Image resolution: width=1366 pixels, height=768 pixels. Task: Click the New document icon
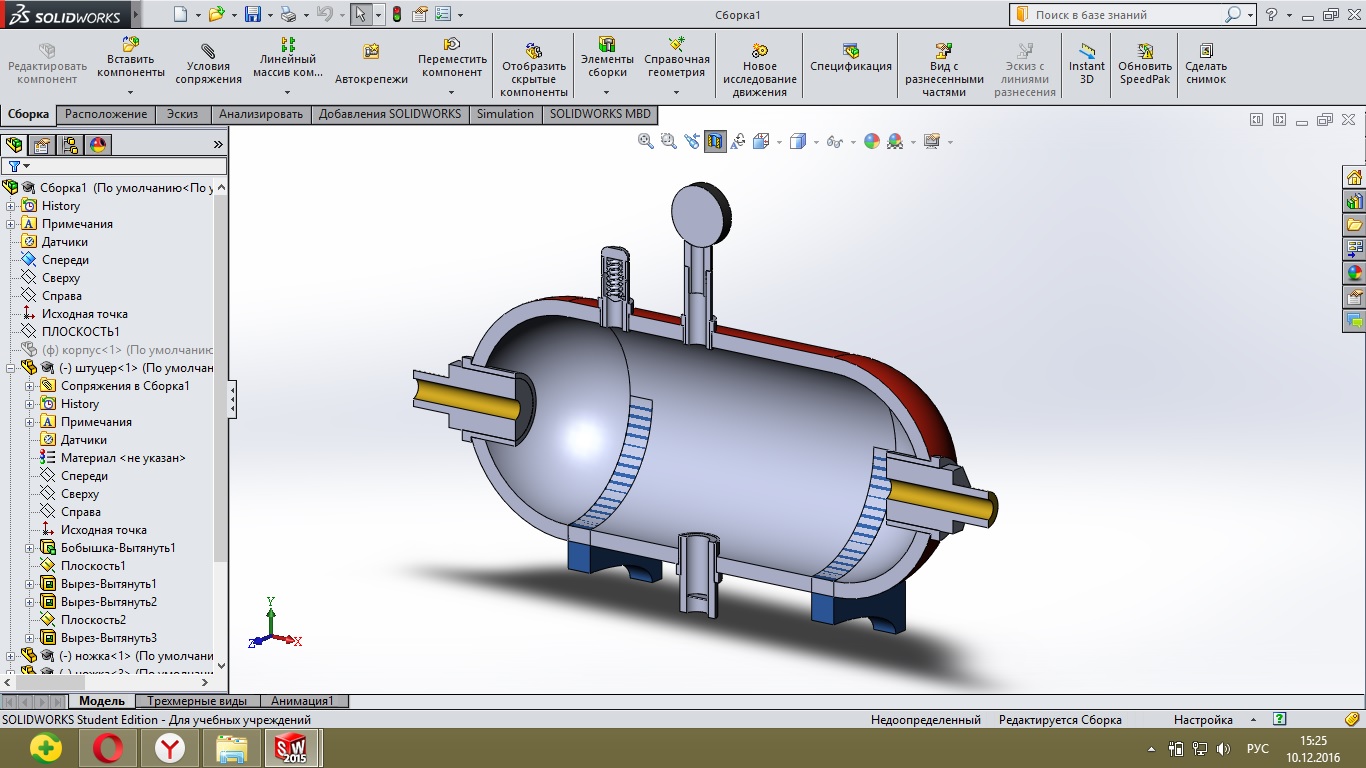click(179, 15)
